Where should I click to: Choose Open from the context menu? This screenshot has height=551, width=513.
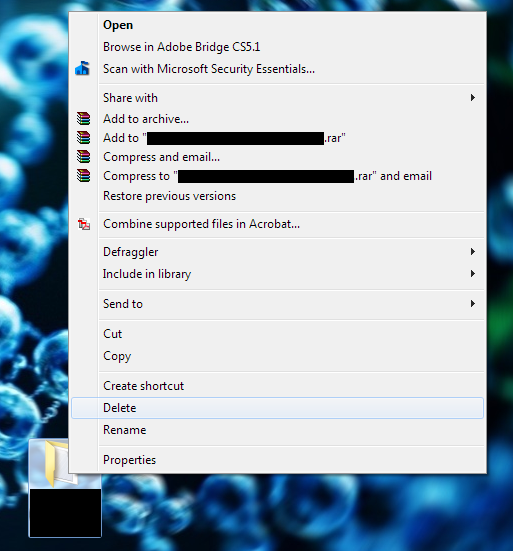278,25
